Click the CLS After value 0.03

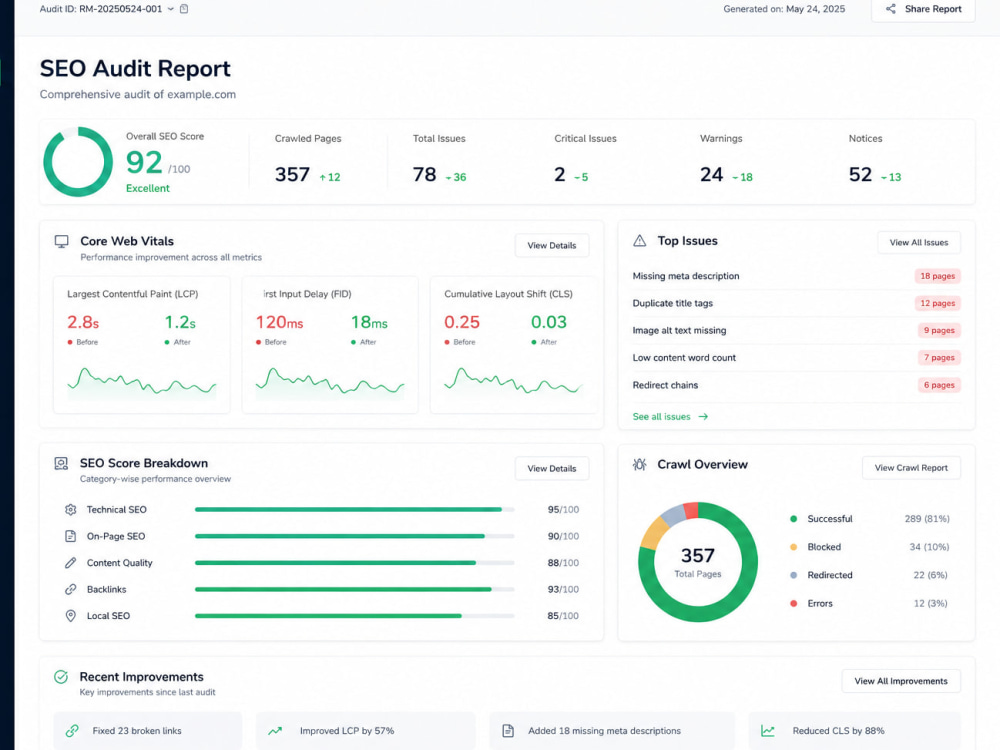(x=548, y=322)
